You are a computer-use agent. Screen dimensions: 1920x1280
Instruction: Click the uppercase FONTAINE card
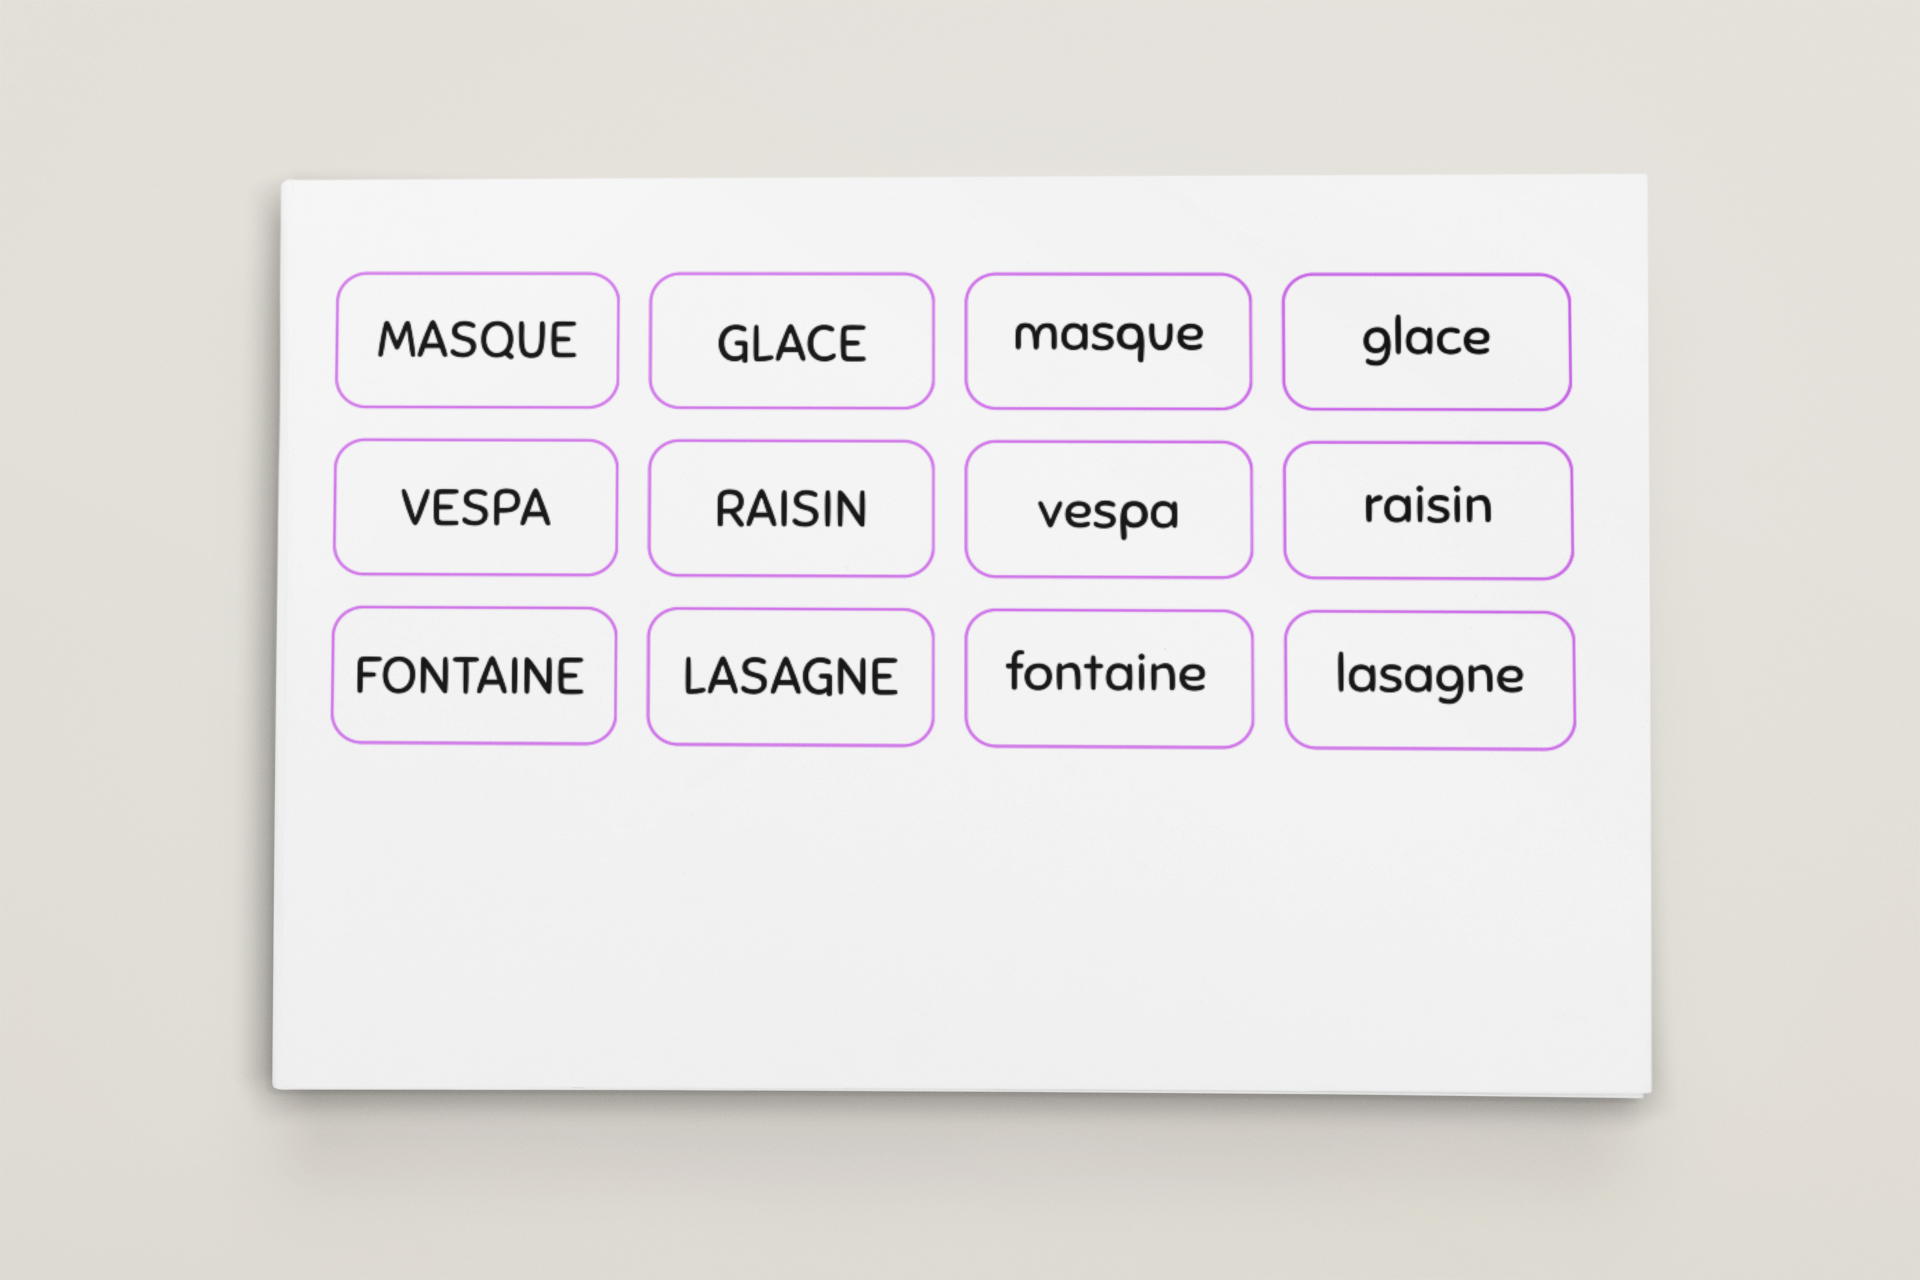[x=473, y=675]
